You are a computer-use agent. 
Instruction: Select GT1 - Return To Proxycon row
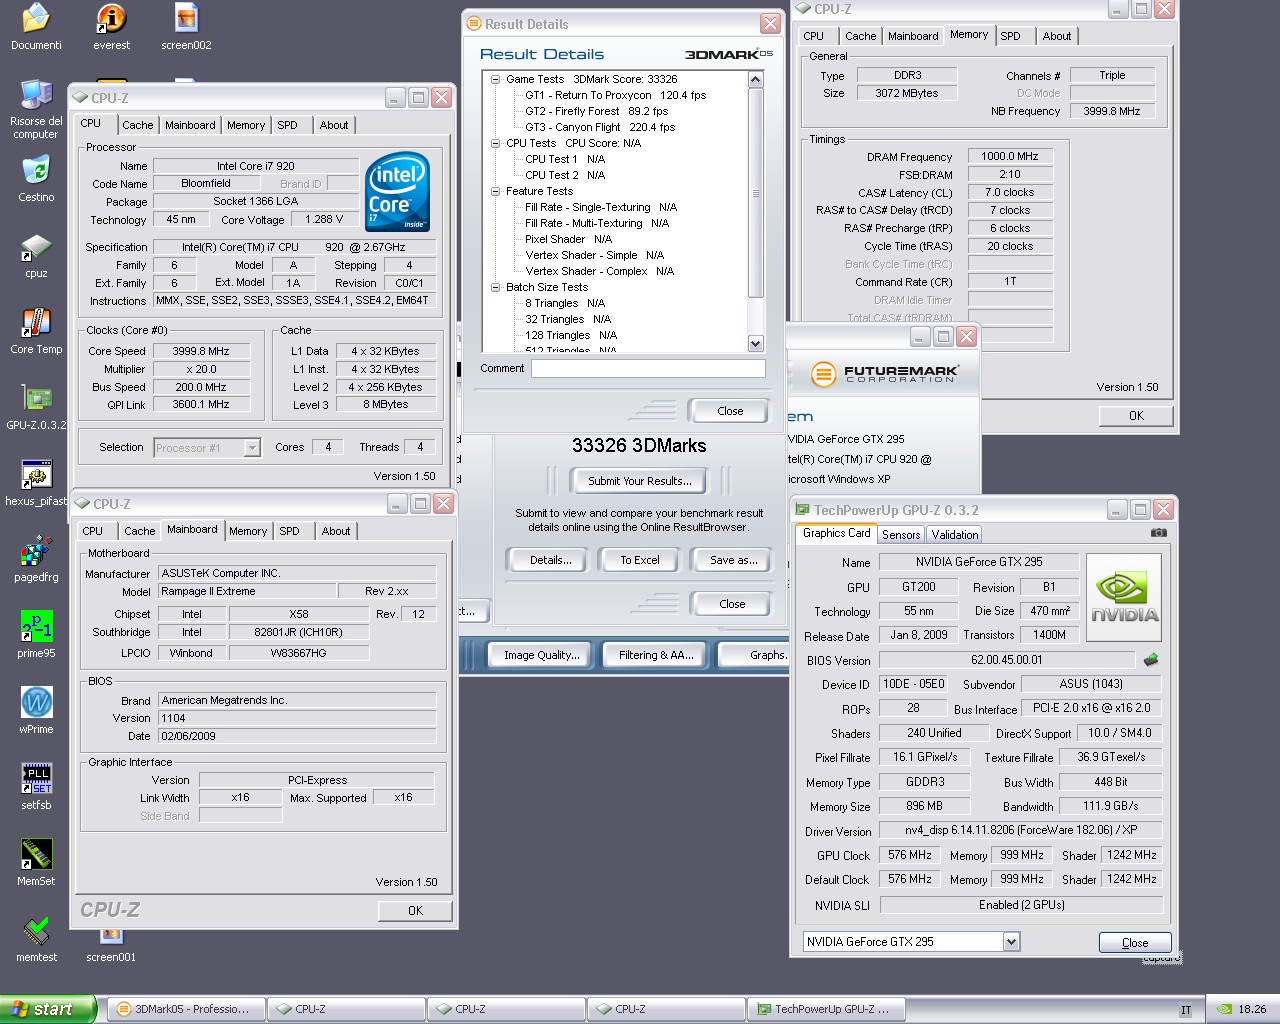(615, 95)
